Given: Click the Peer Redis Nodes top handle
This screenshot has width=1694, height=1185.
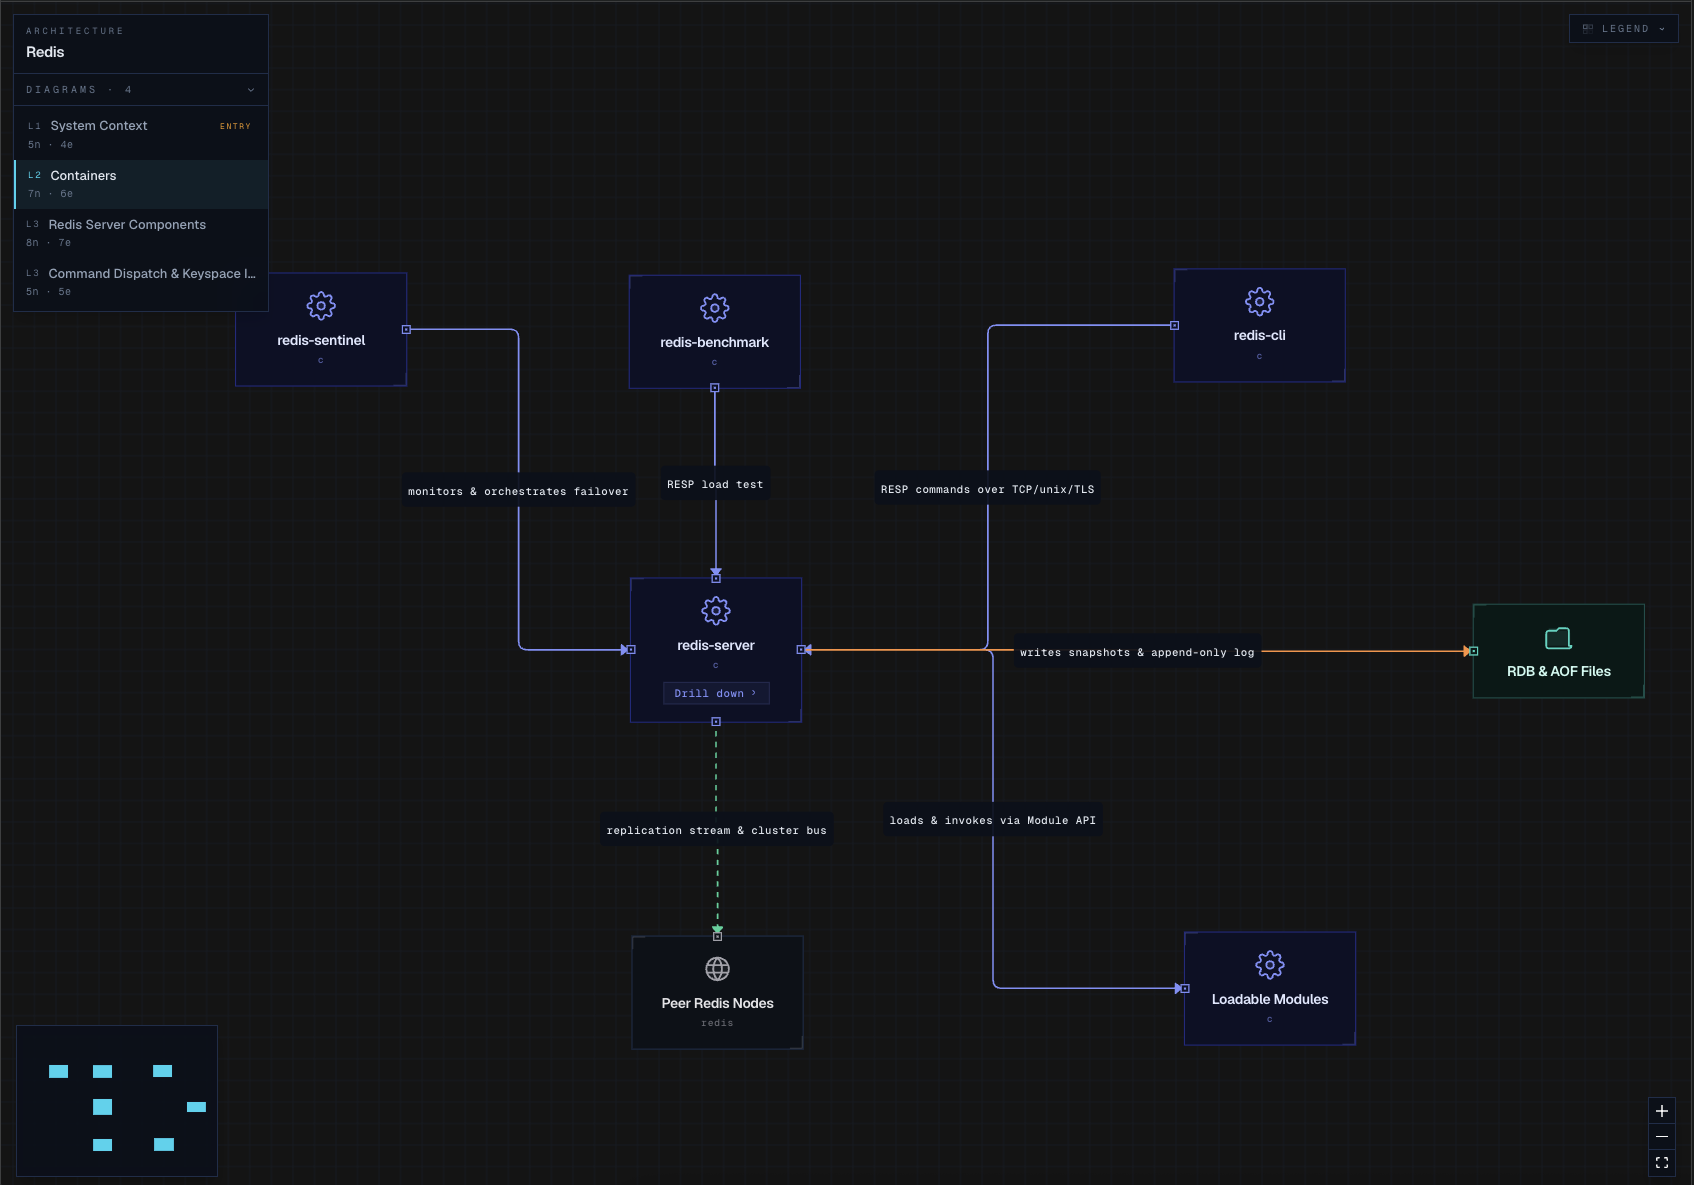Looking at the screenshot, I should click(x=717, y=937).
